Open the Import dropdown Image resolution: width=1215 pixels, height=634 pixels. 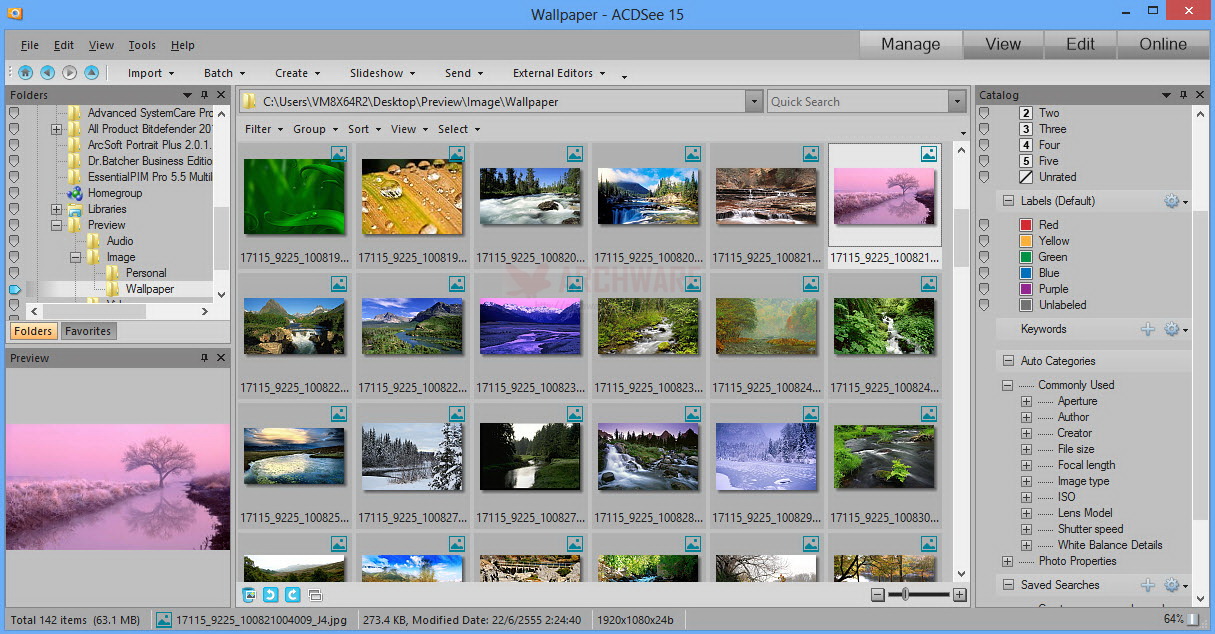coord(151,73)
